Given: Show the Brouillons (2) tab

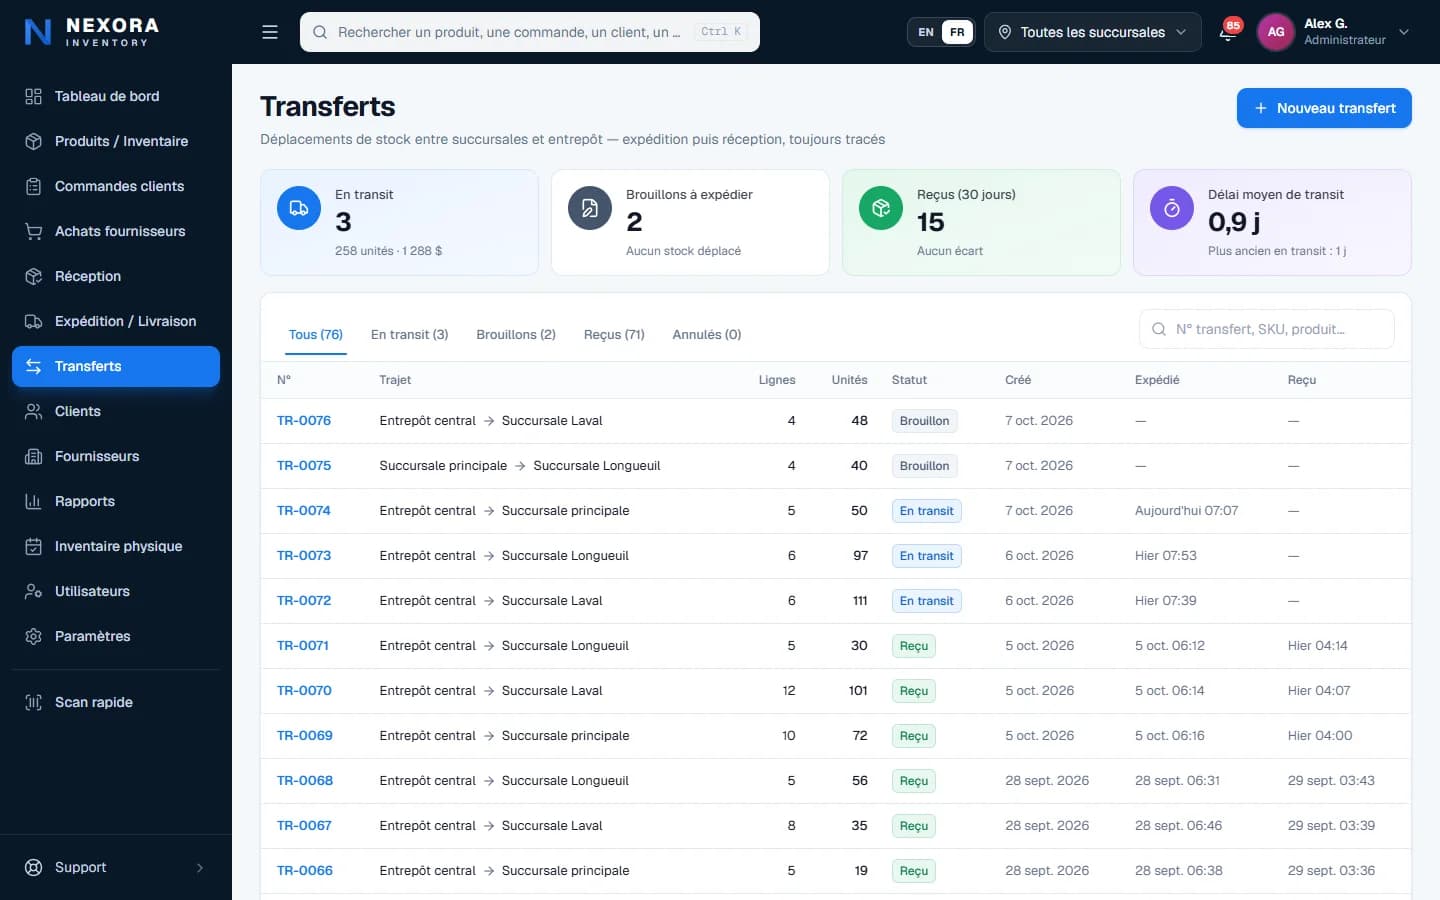Looking at the screenshot, I should pos(516,335).
